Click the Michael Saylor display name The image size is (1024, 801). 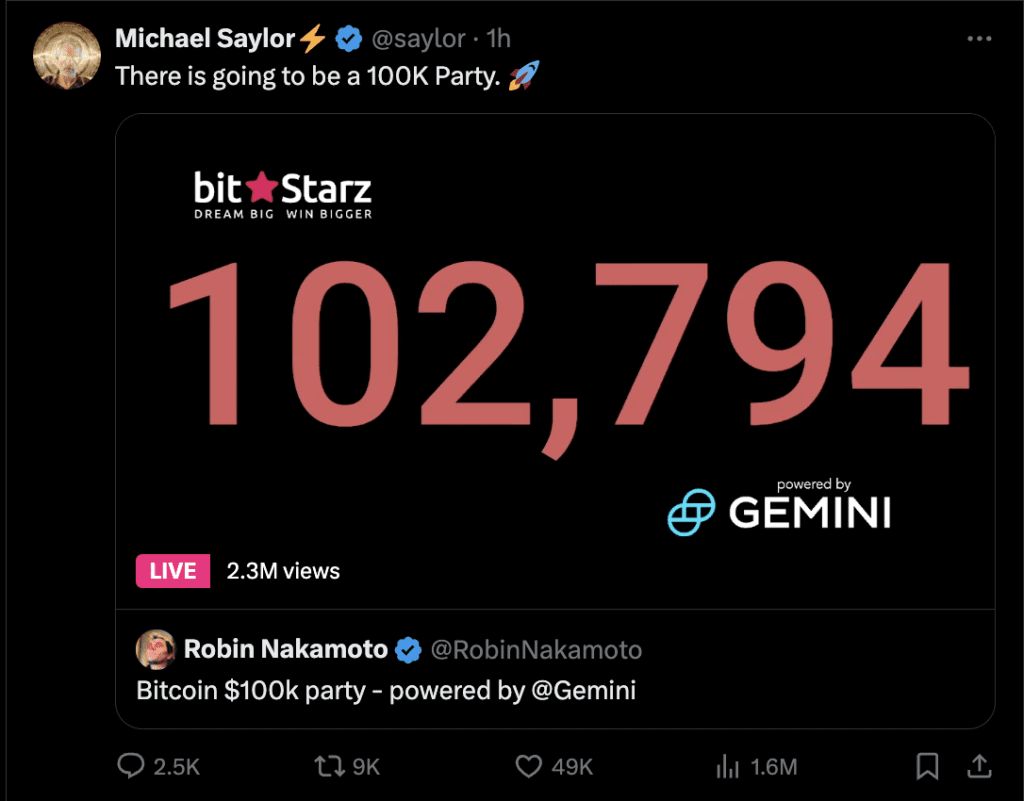click(205, 39)
